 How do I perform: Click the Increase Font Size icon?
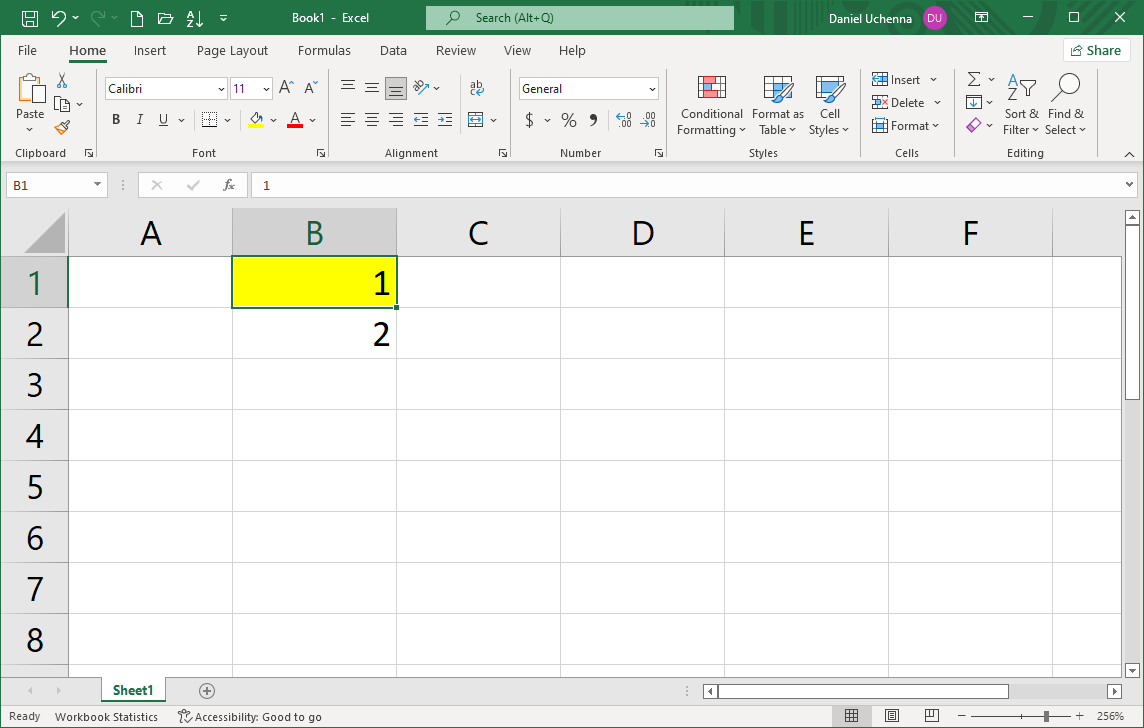(286, 88)
